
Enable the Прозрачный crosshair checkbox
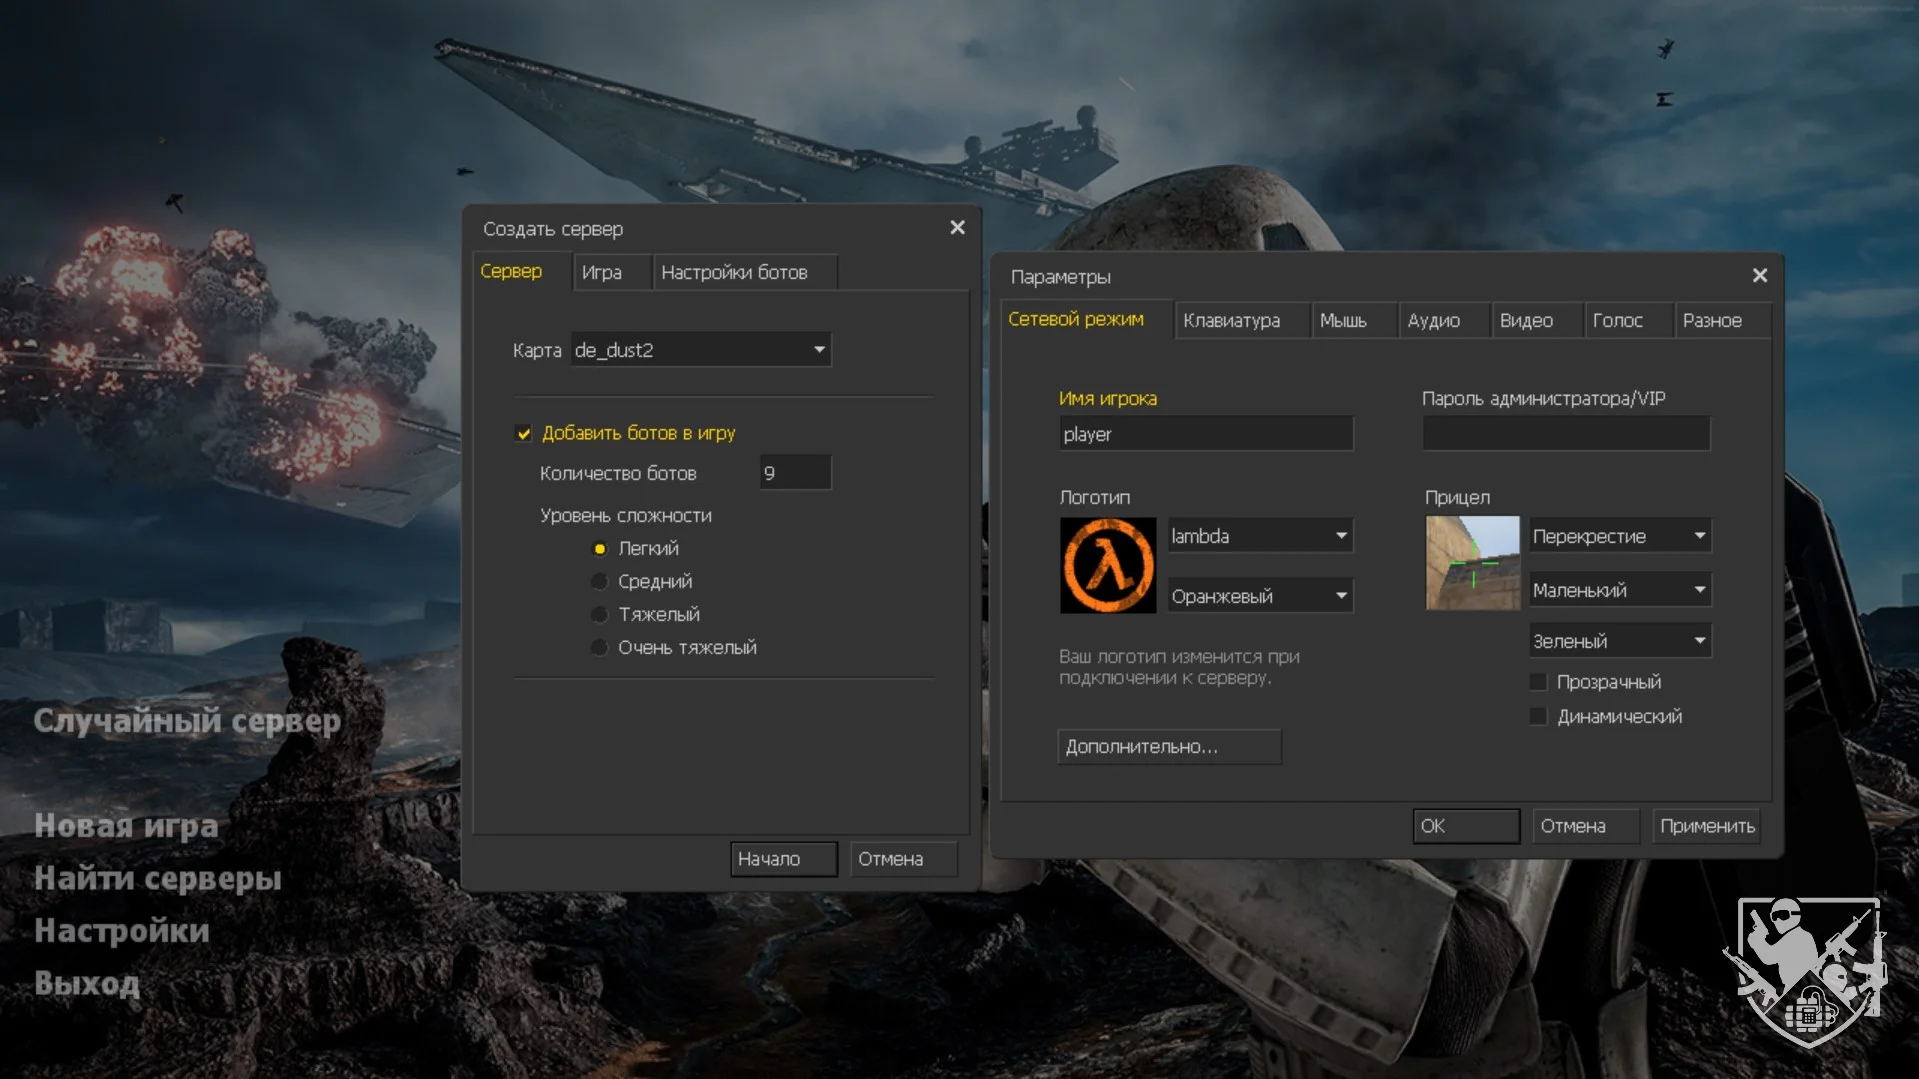coord(1538,682)
